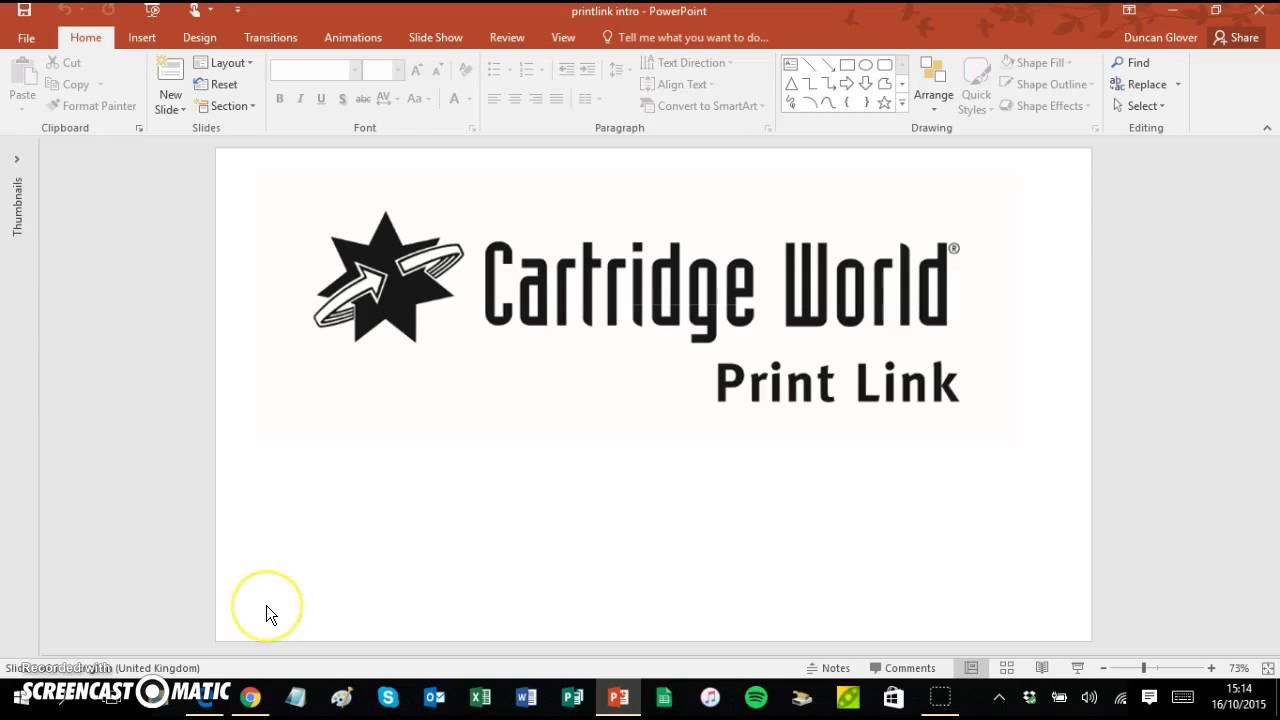1280x720 pixels.
Task: Select the Rectangle shape in gallery
Action: pyautogui.click(x=847, y=65)
